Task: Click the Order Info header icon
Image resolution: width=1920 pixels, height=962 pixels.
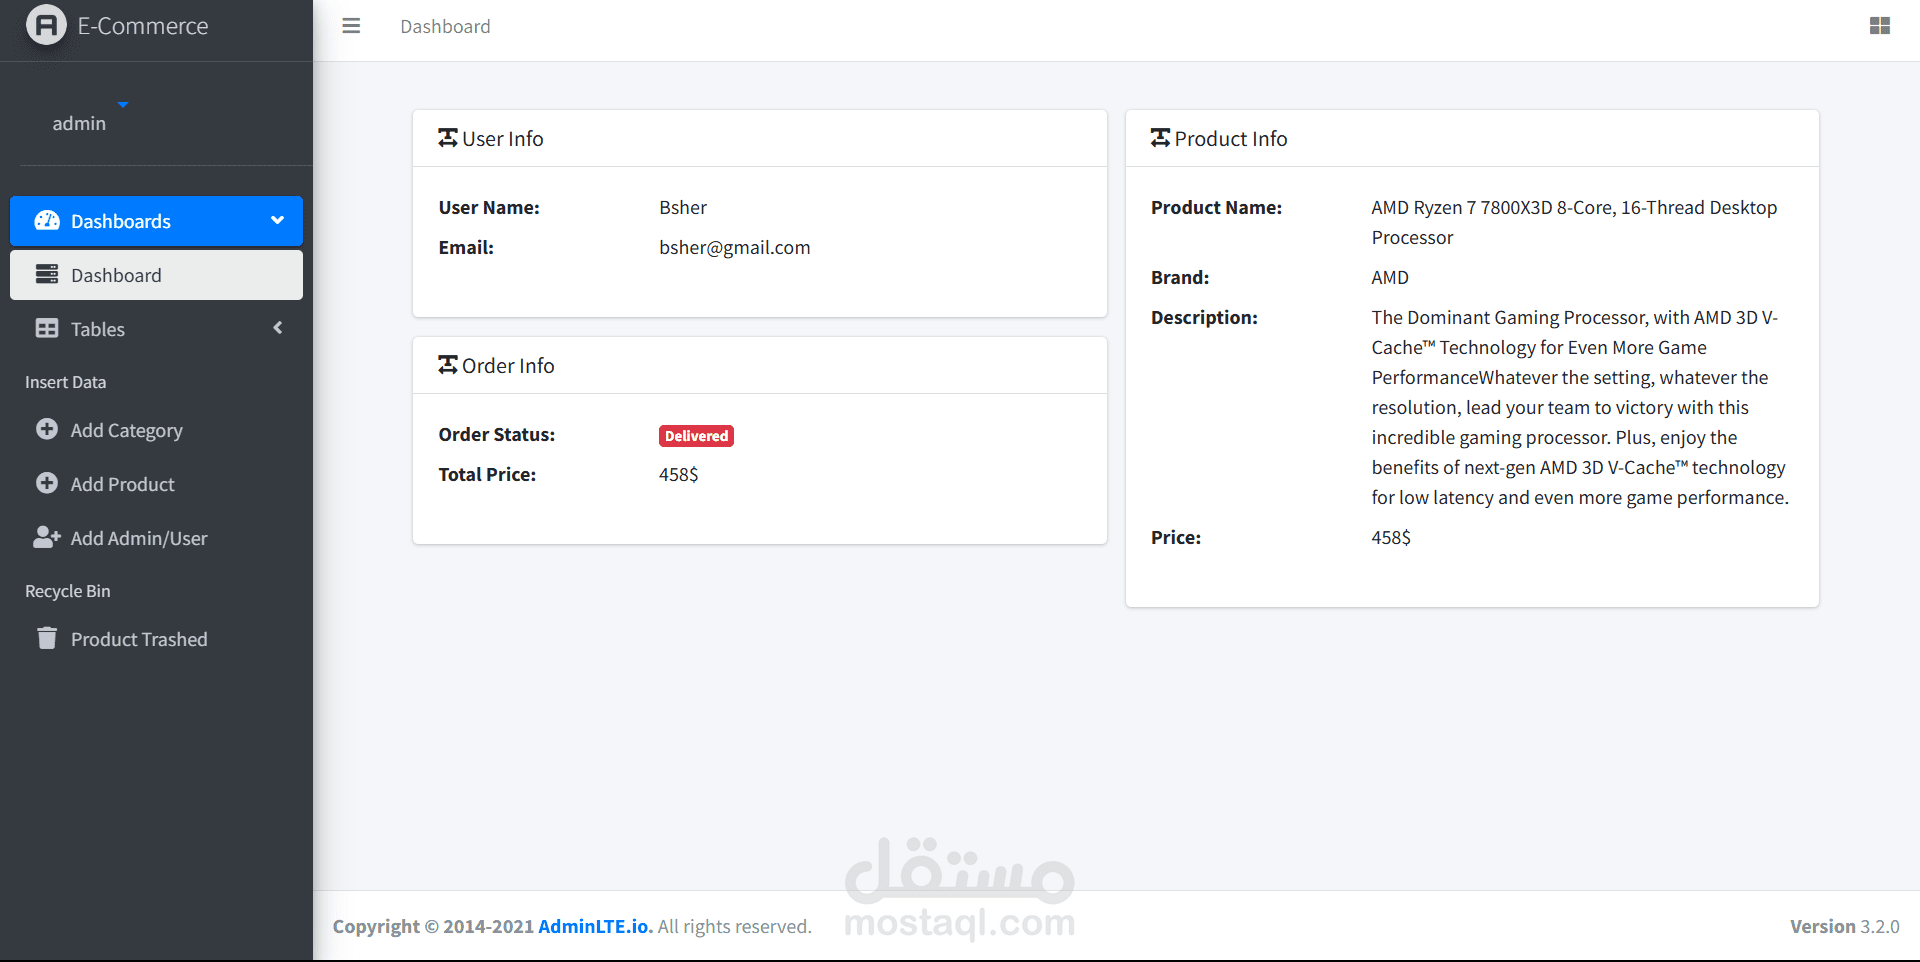Action: pyautogui.click(x=448, y=365)
